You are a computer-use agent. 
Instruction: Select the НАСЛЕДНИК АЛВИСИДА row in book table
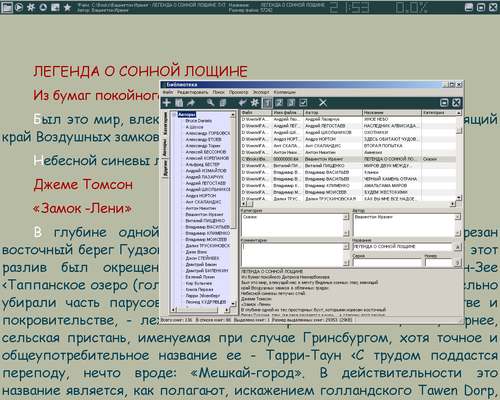pyautogui.click(x=348, y=126)
